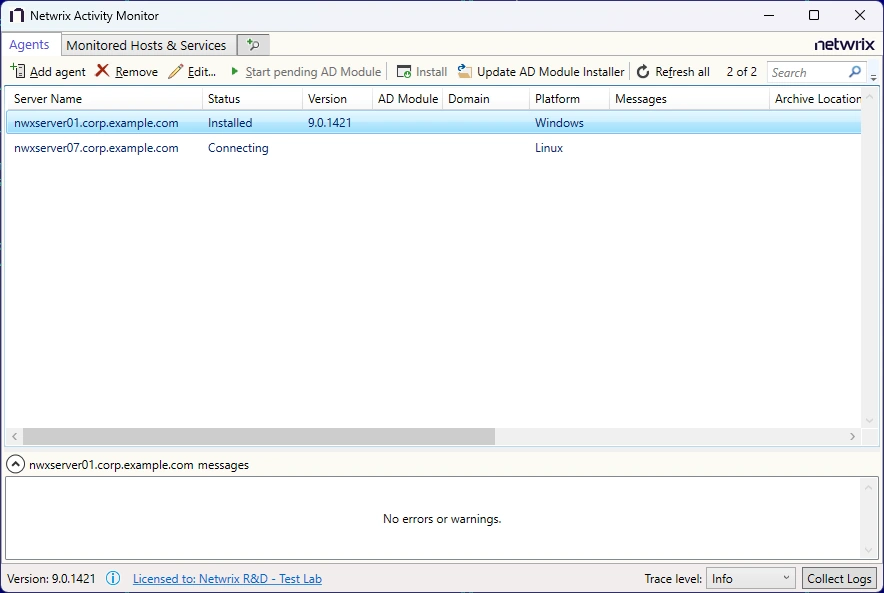
Task: Click the info icon in the status bar
Action: pos(113,578)
